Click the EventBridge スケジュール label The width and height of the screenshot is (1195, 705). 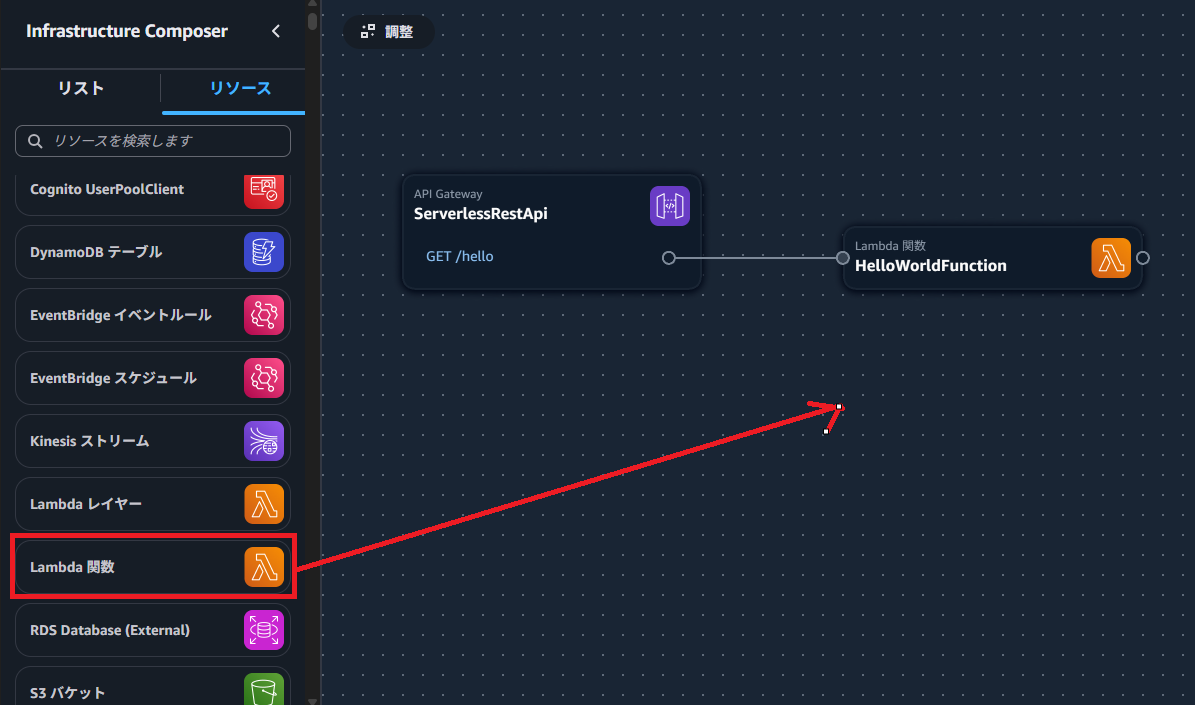[x=113, y=378]
